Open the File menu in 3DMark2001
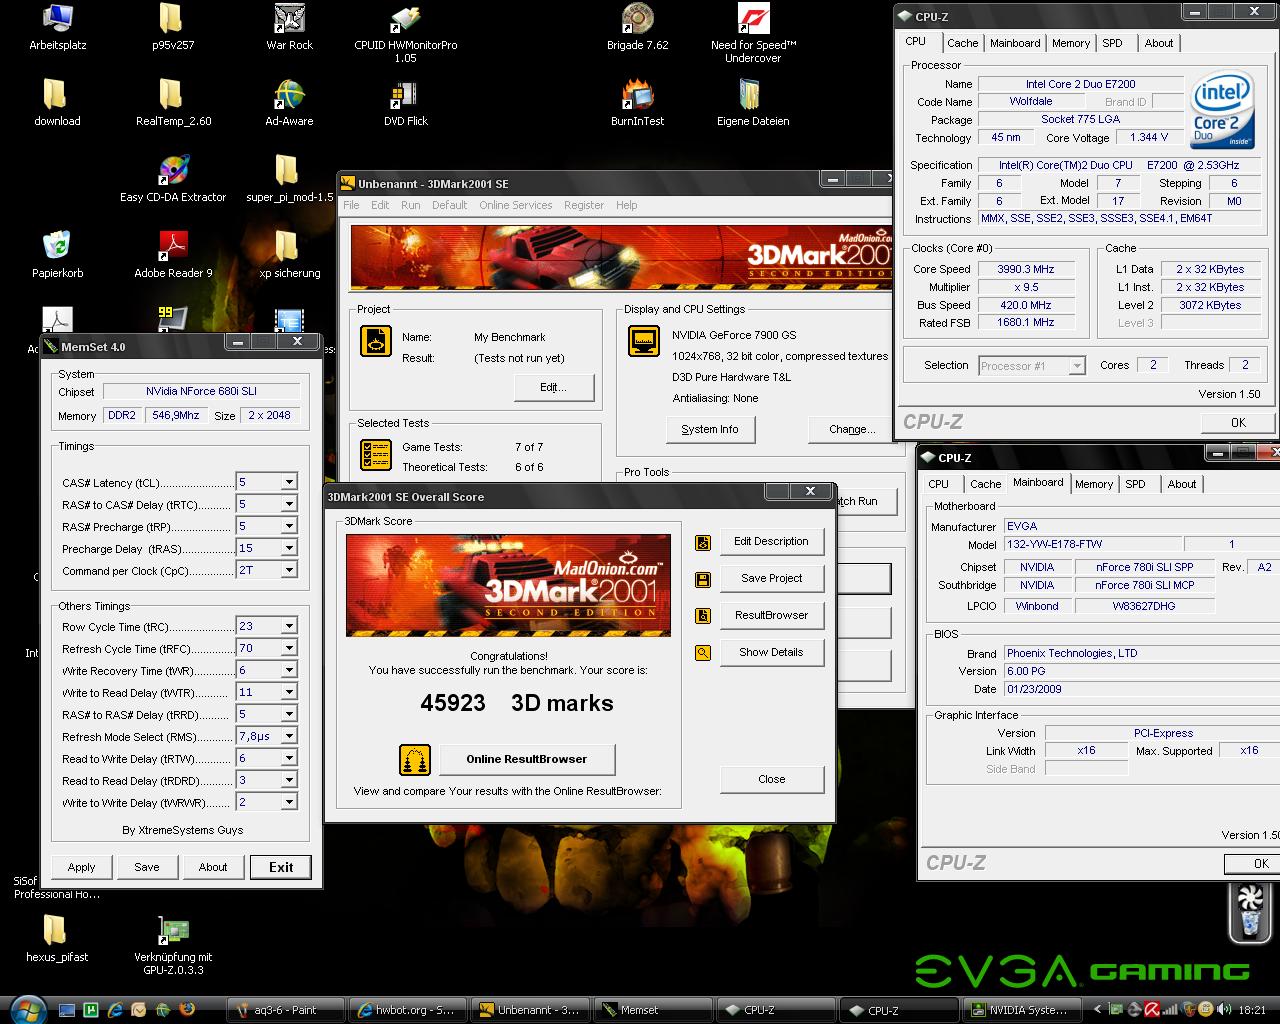This screenshot has height=1024, width=1280. 351,205
